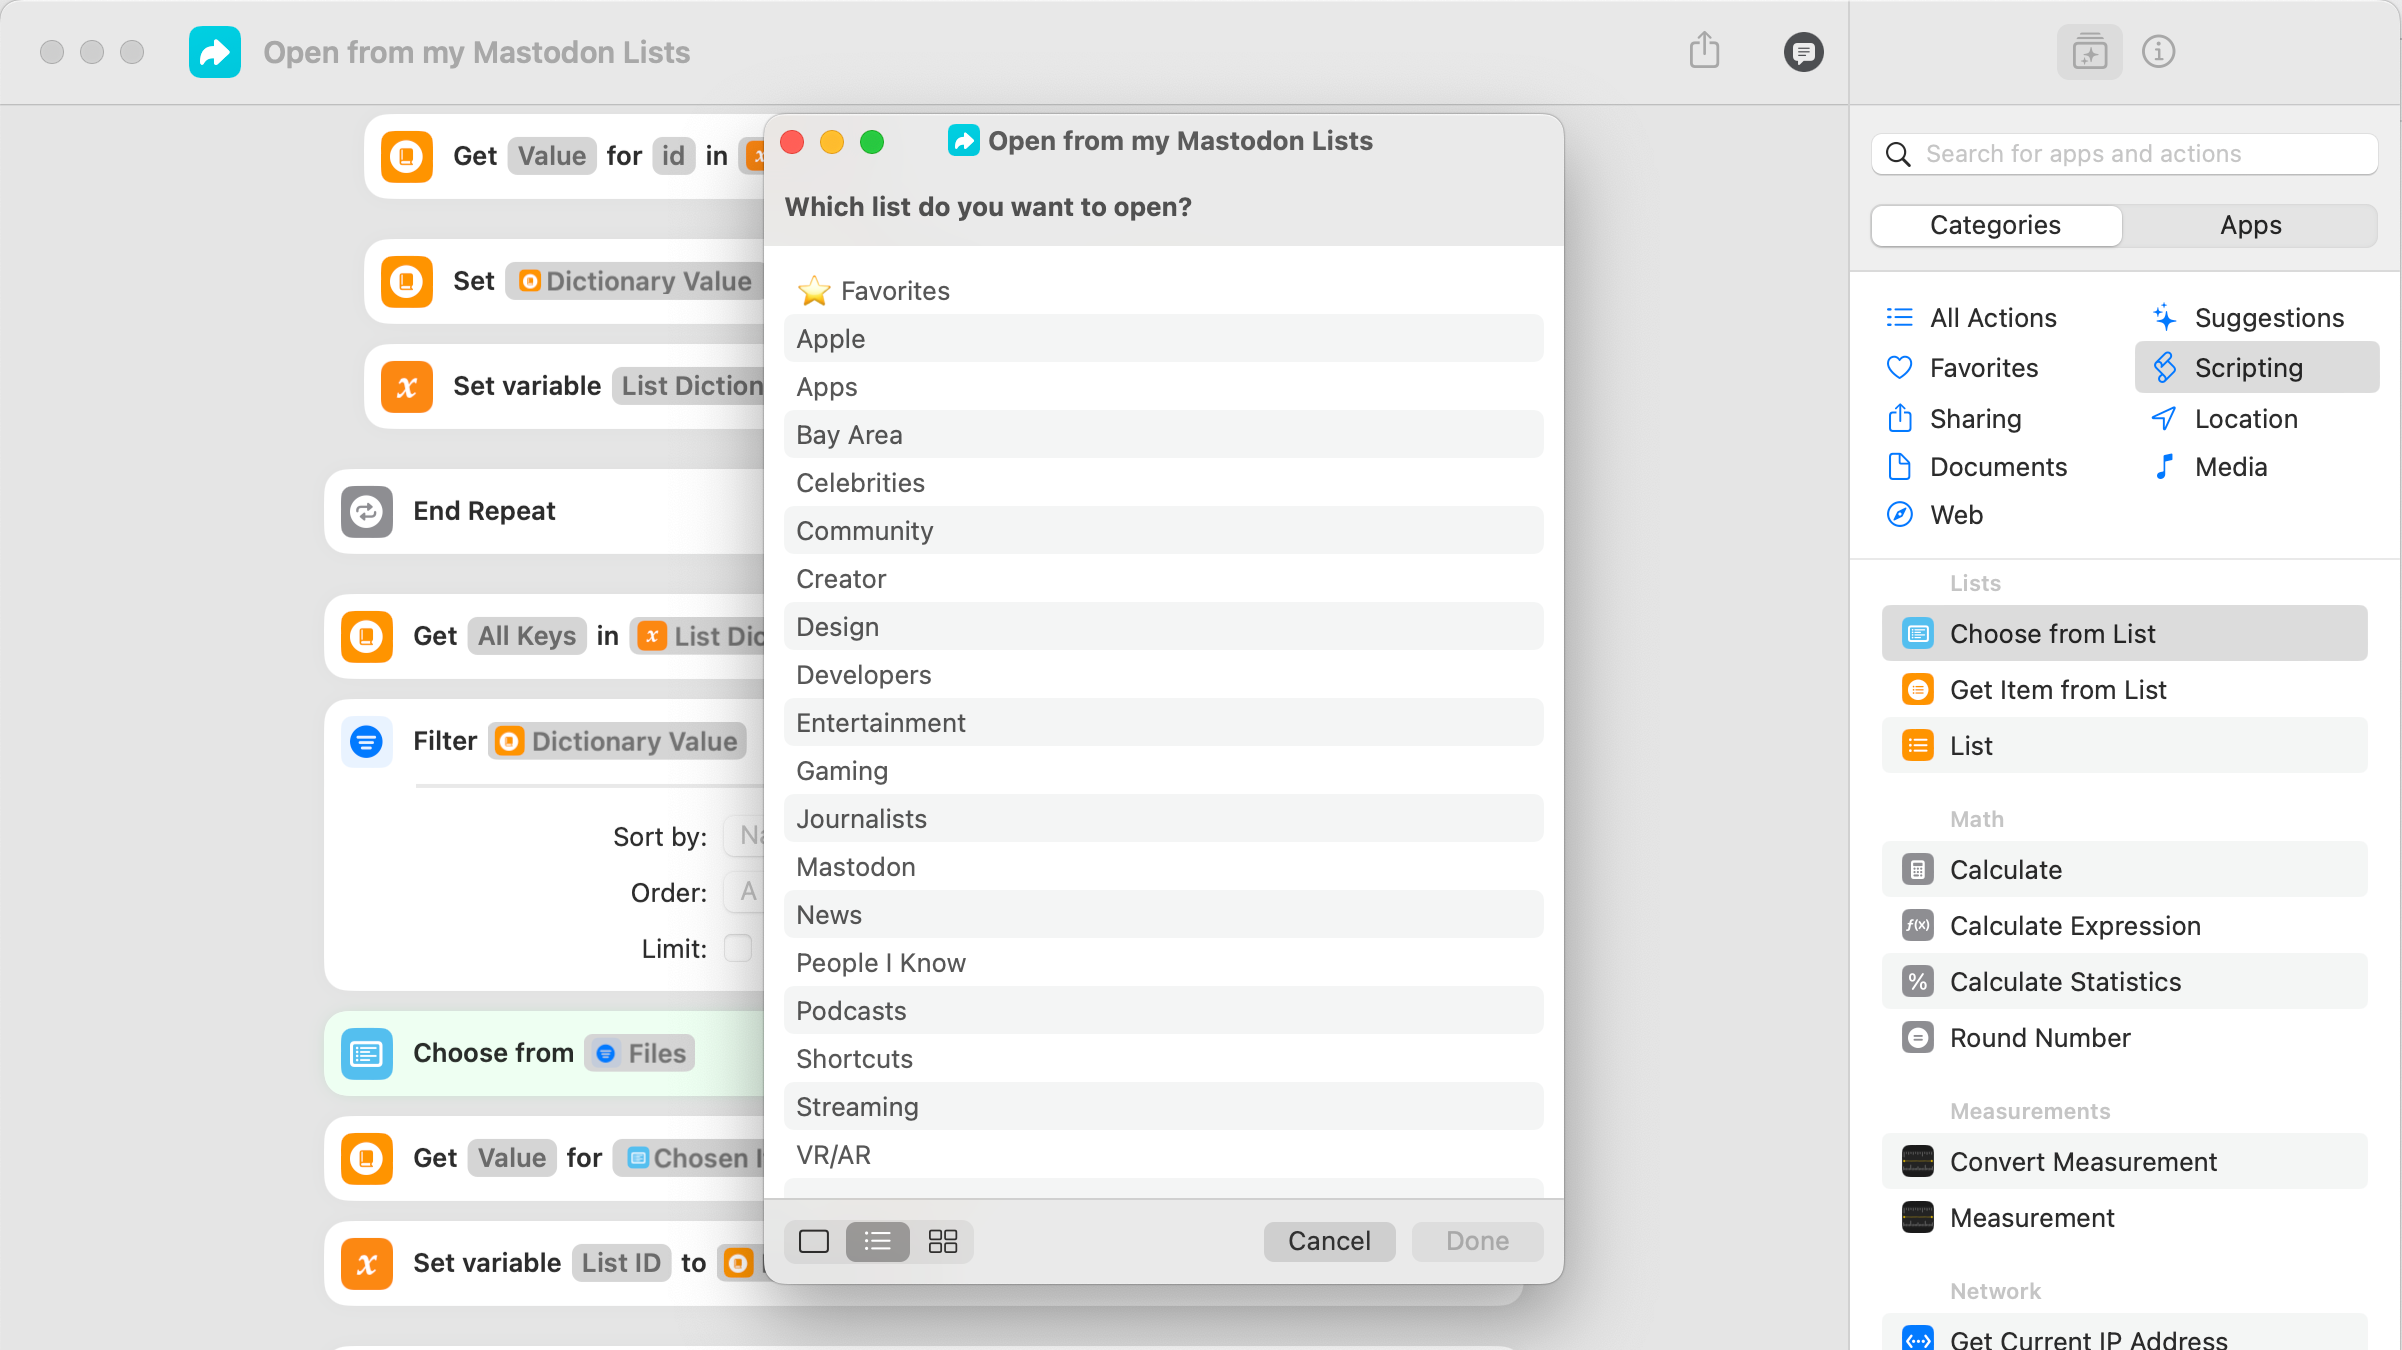The width and height of the screenshot is (2402, 1350).
Task: Click the Convert Measurement ruler icon
Action: [1917, 1162]
